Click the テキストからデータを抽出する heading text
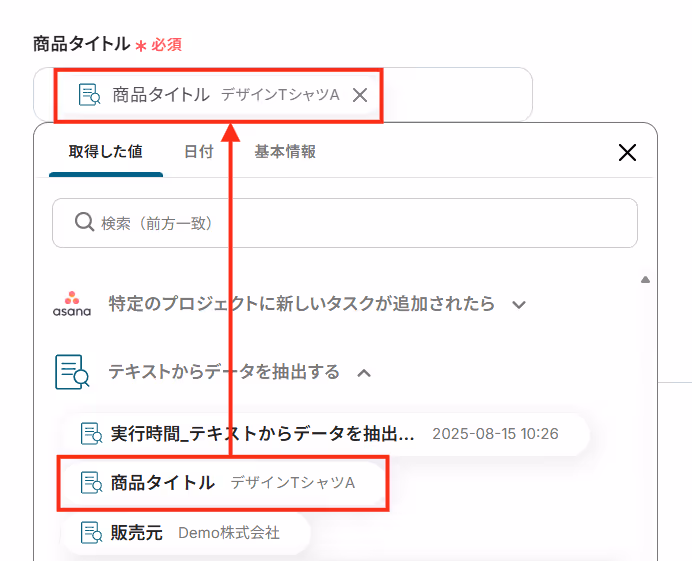 224,372
